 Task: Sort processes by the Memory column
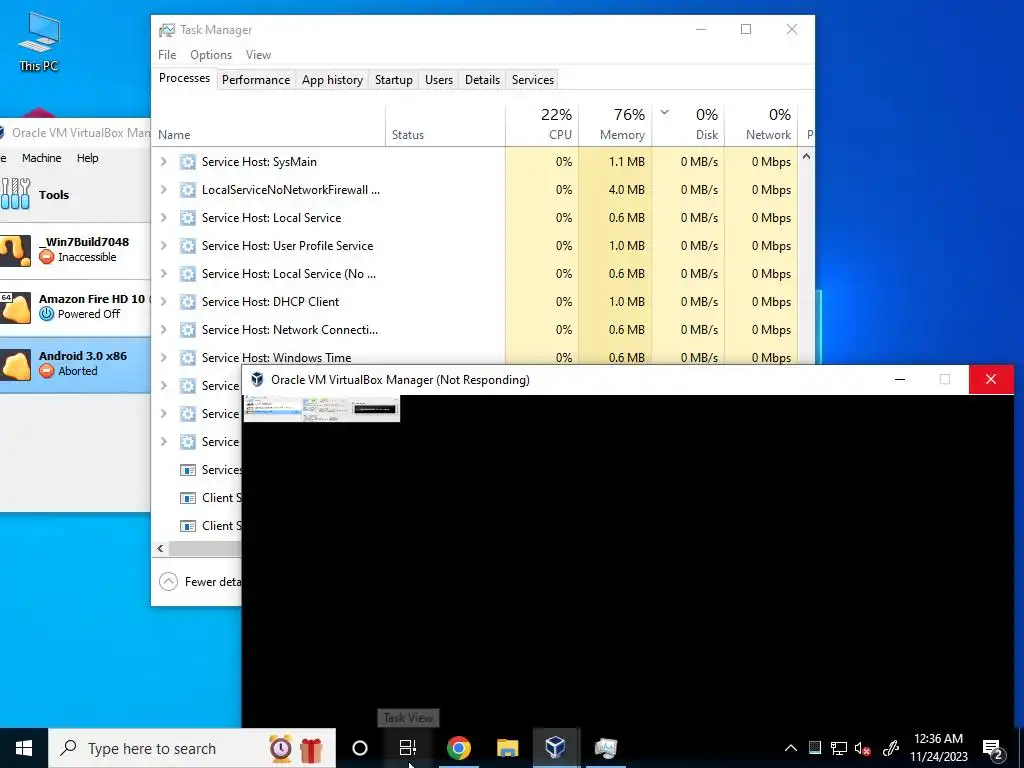point(615,124)
